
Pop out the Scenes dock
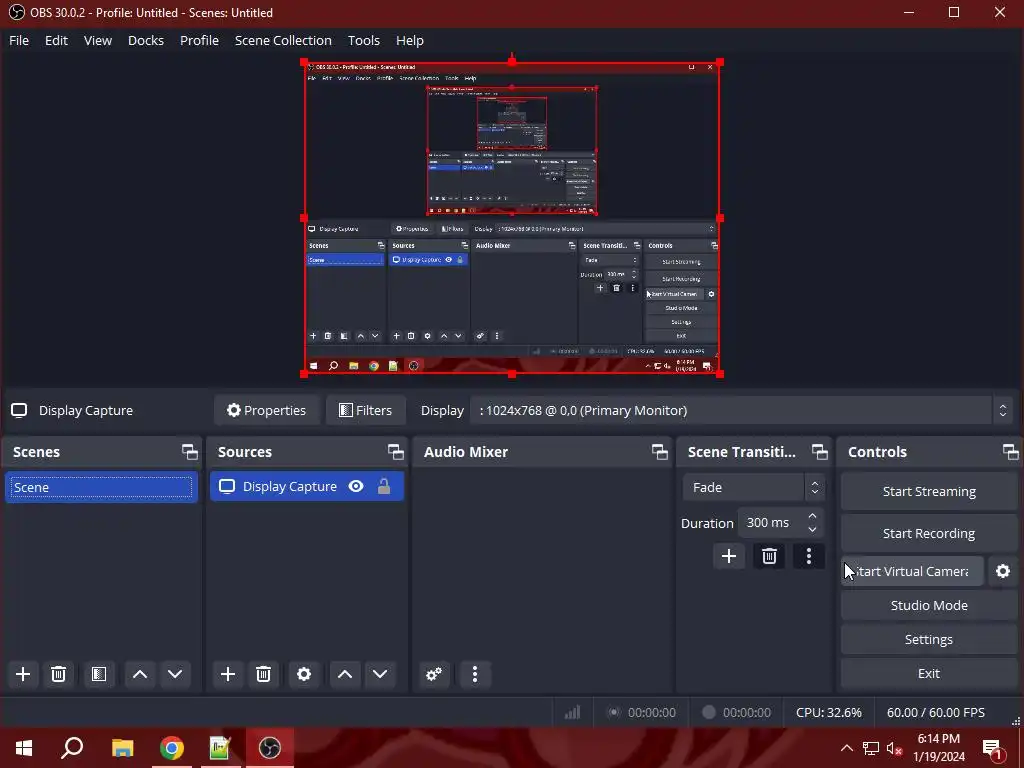click(x=189, y=452)
